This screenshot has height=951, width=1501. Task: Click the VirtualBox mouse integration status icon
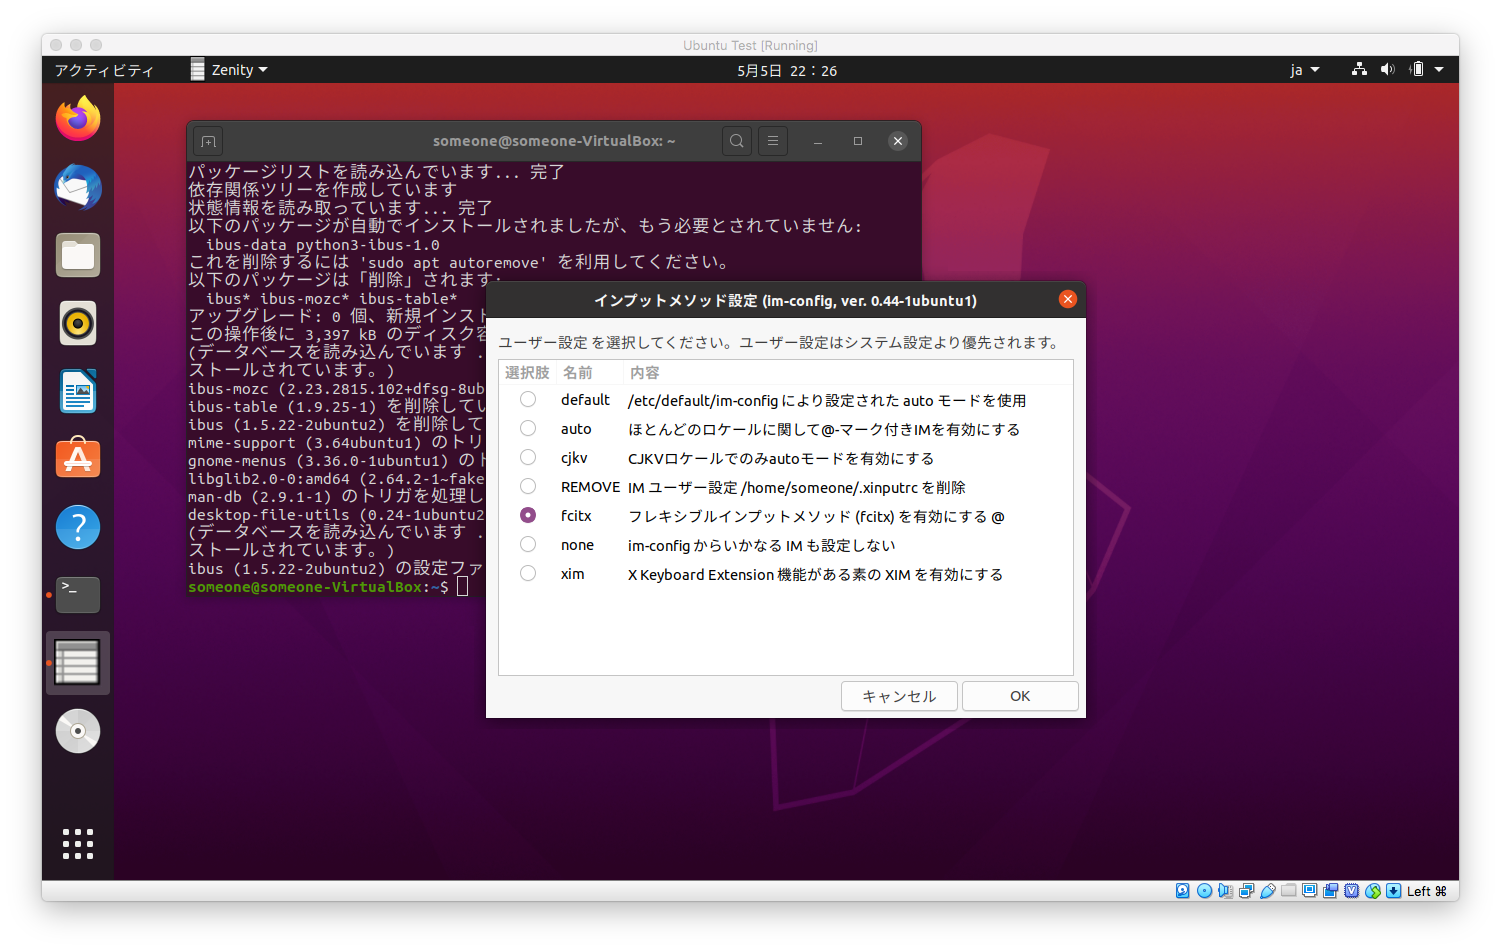click(1372, 891)
